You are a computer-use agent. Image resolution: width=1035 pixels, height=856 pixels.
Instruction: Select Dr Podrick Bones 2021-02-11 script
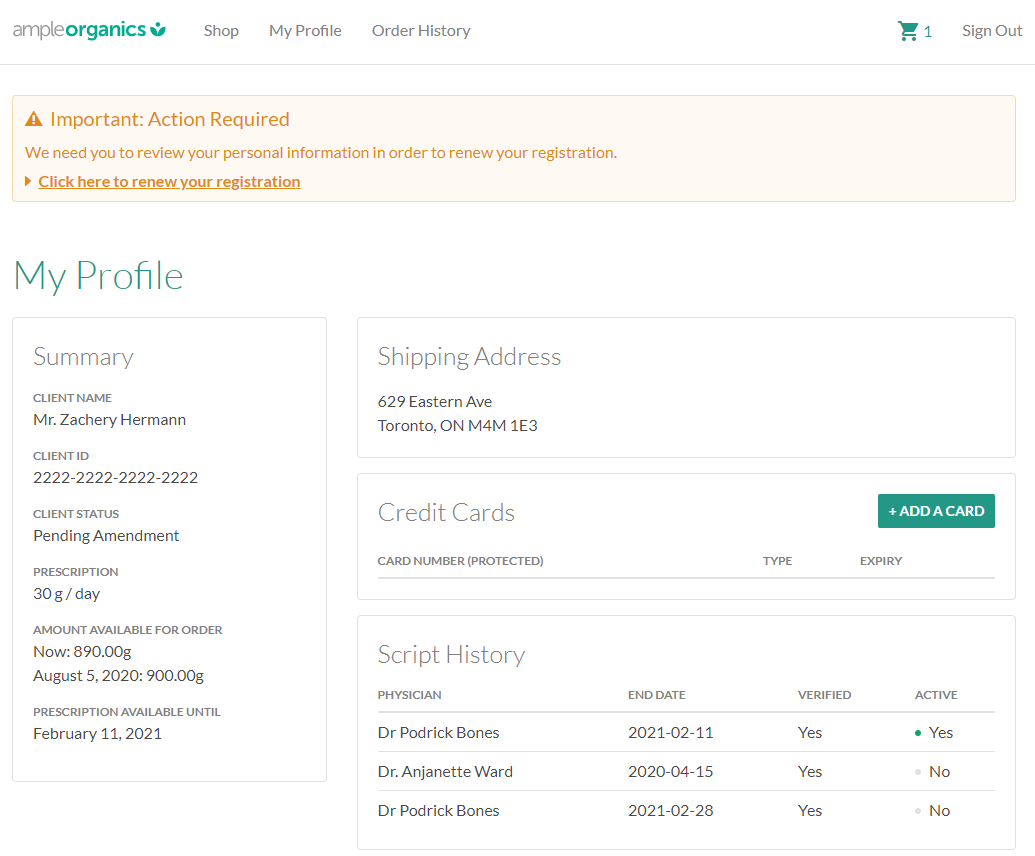coord(438,733)
